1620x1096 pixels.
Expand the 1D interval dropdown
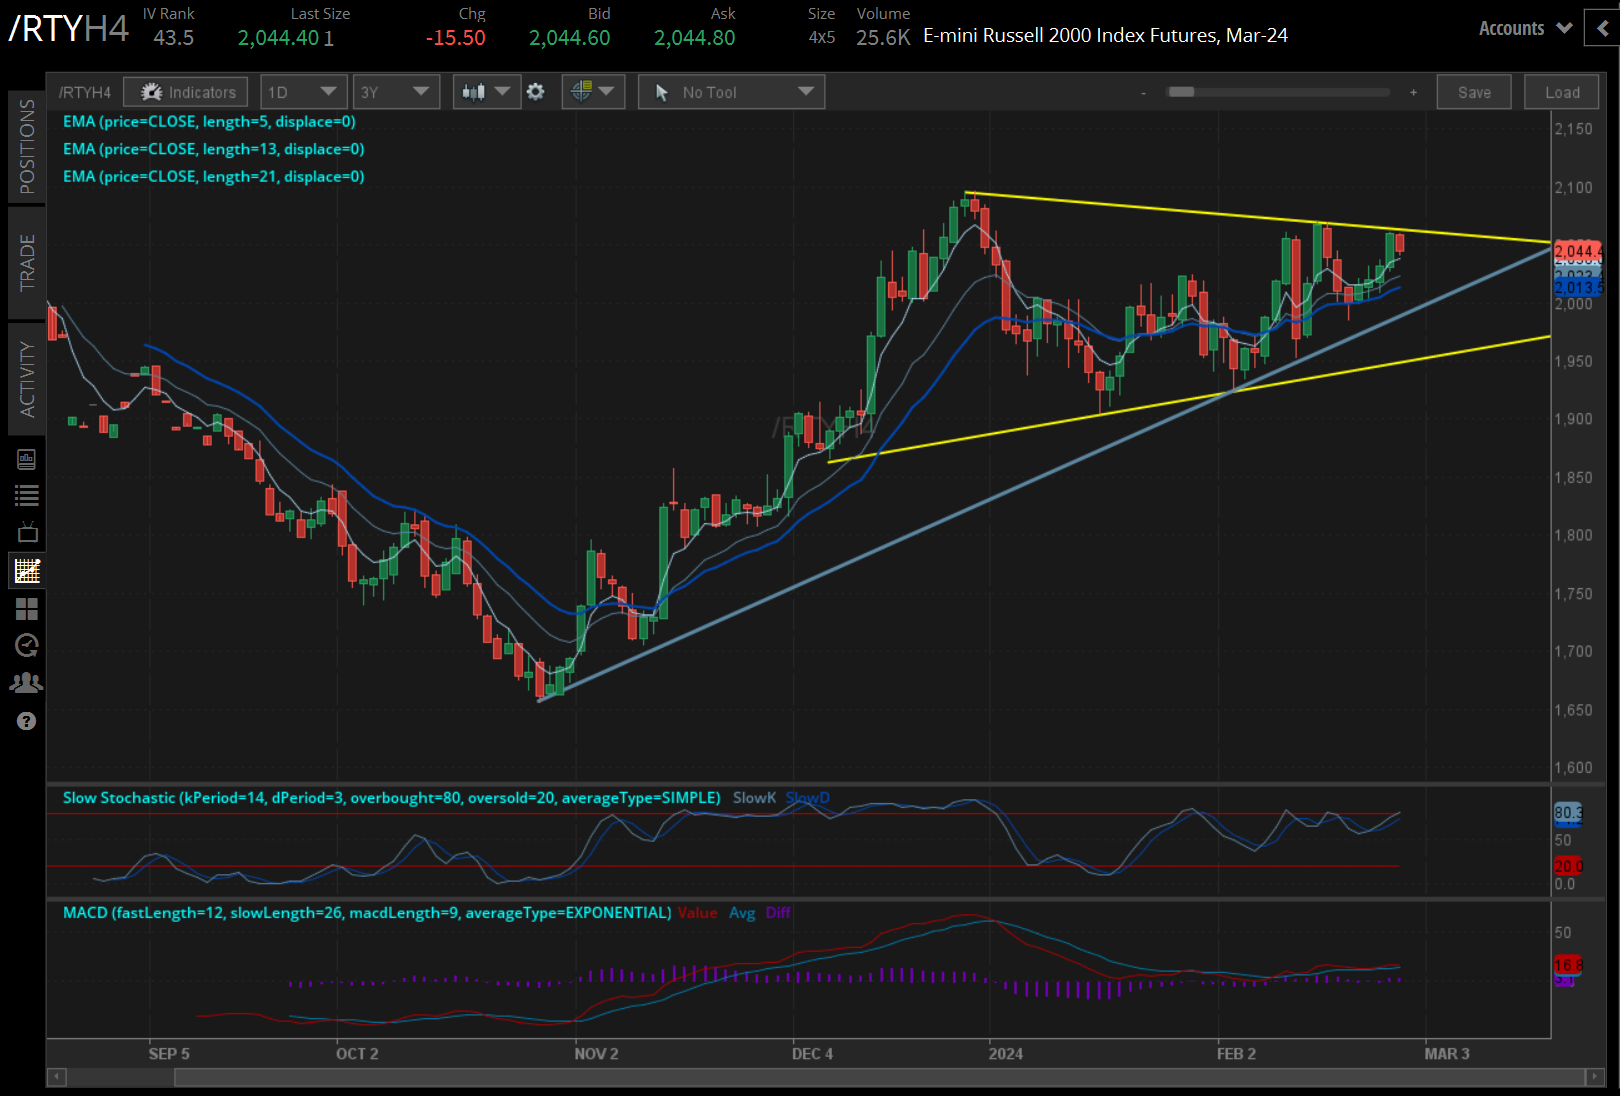tap(303, 92)
